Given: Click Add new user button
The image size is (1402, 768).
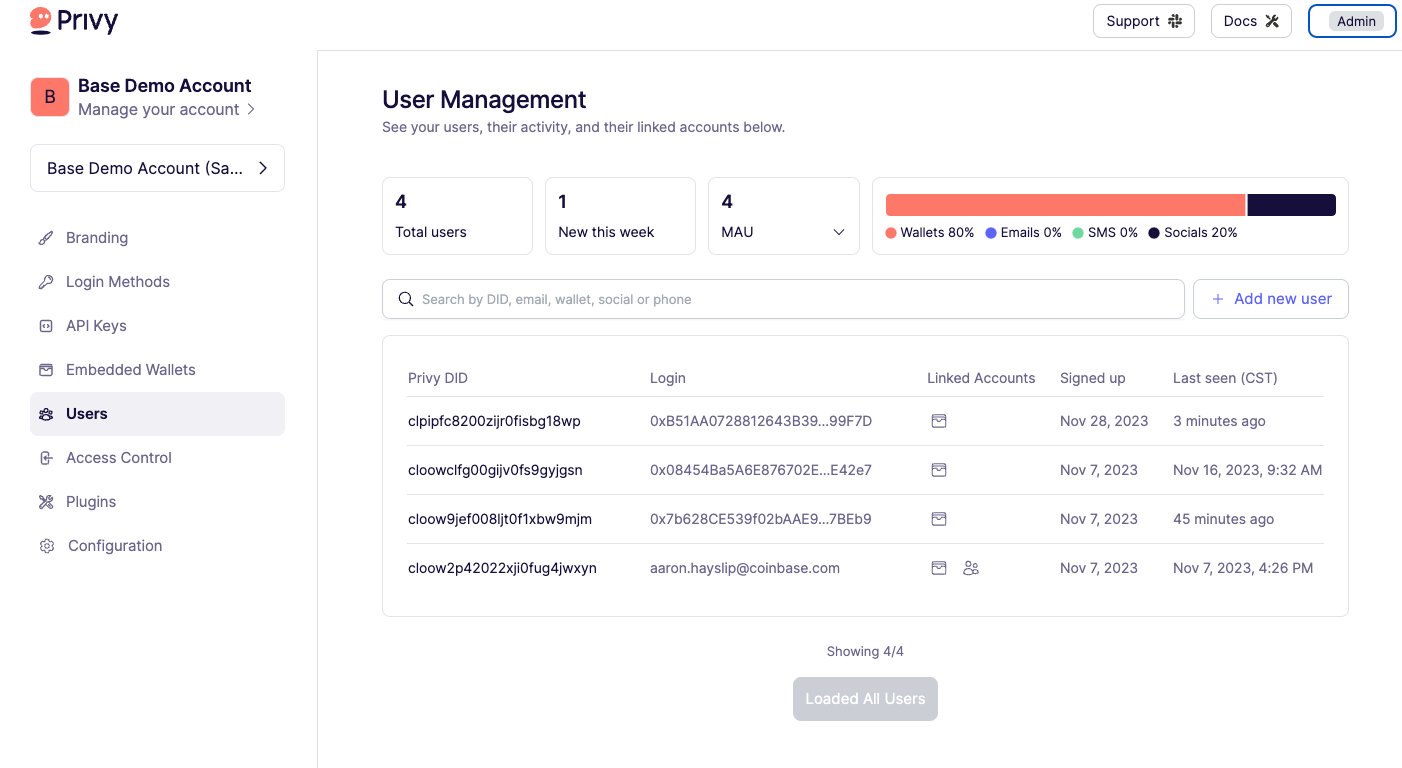Looking at the screenshot, I should [1271, 299].
